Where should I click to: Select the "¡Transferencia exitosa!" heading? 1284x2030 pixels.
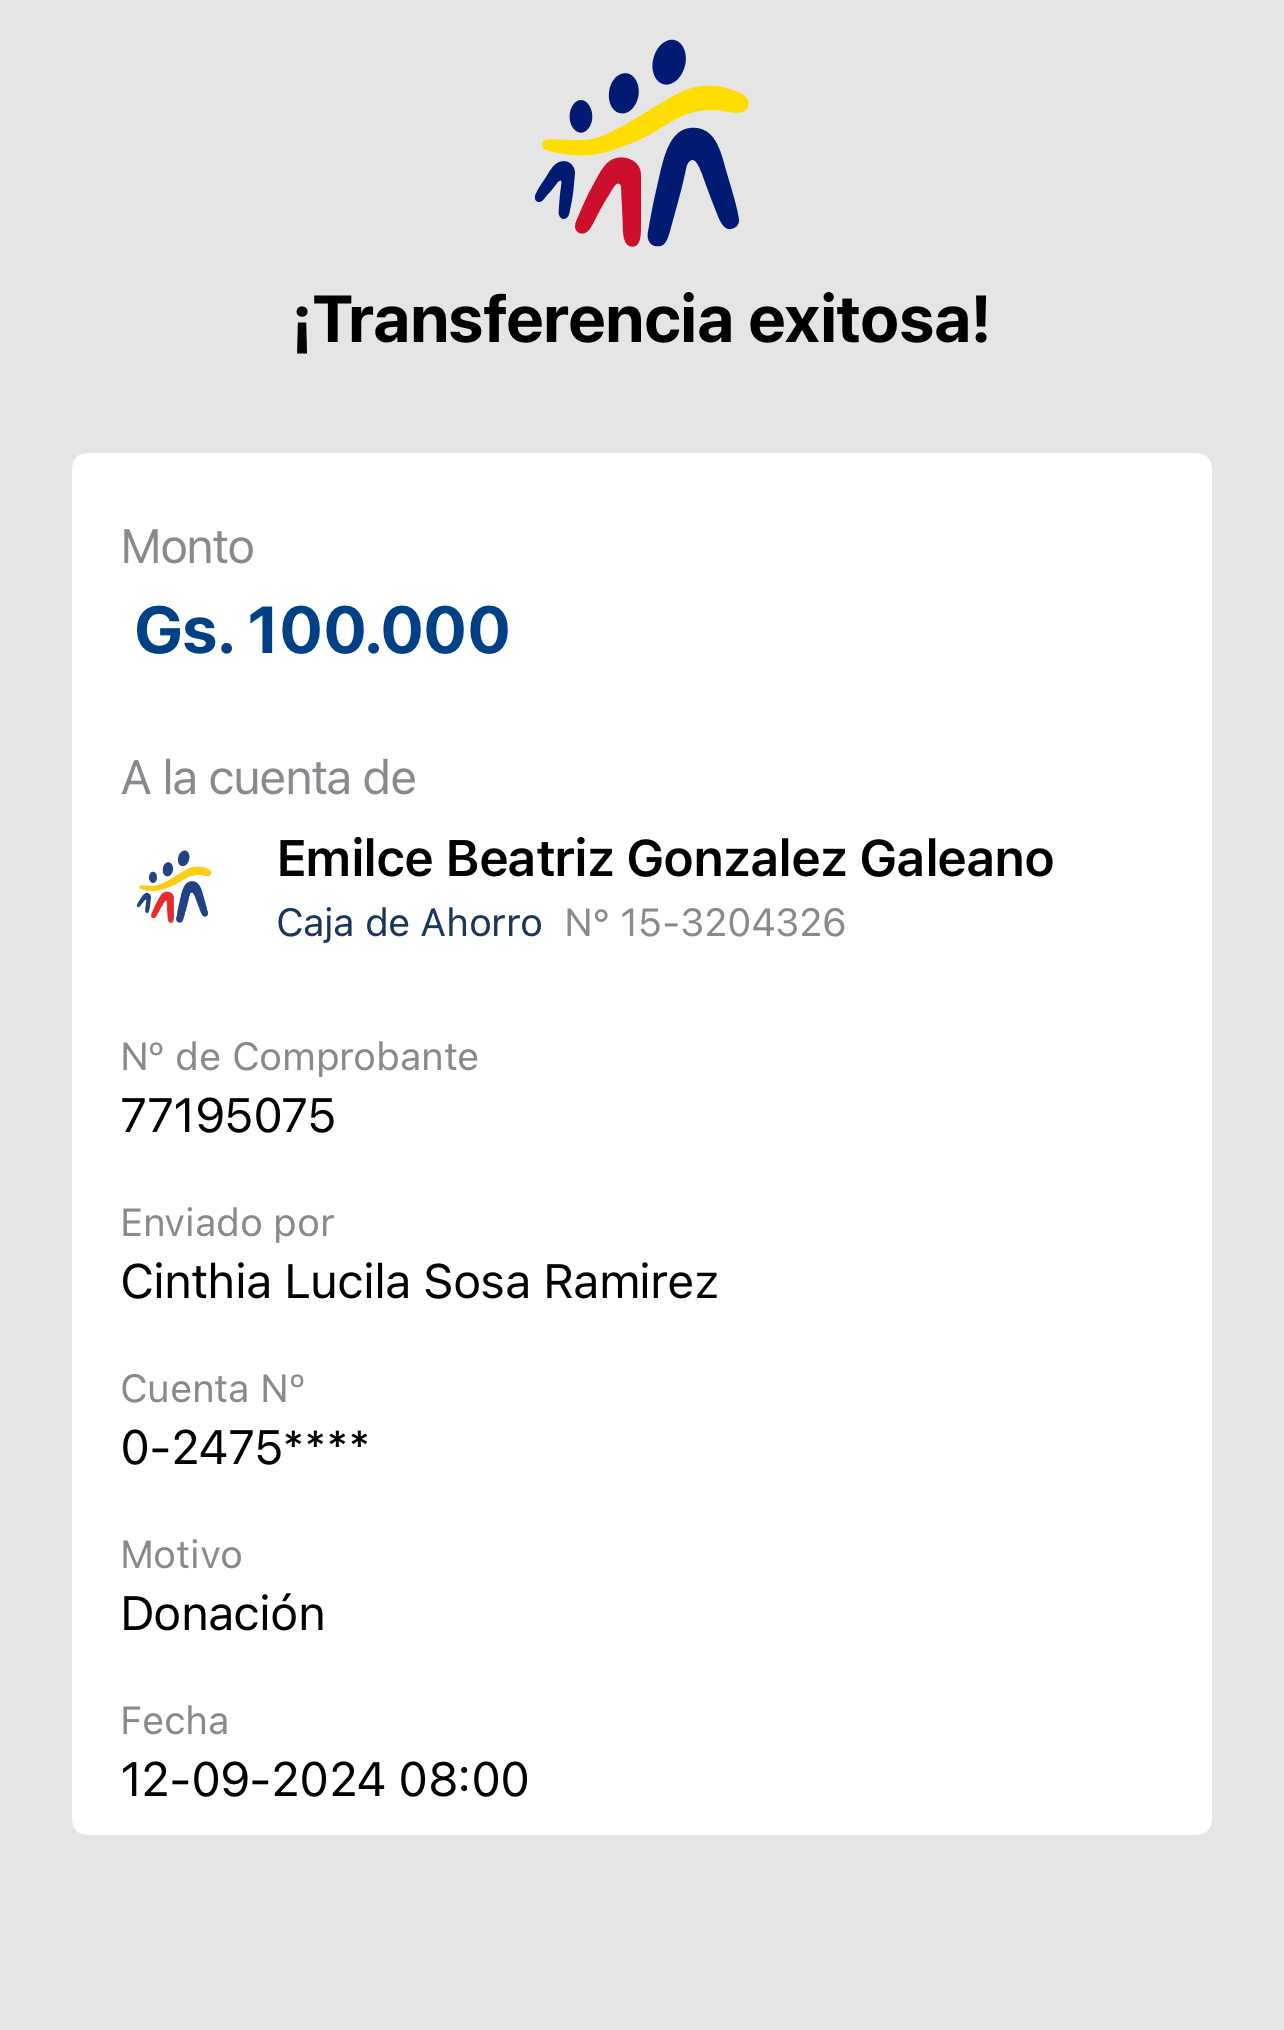click(x=641, y=321)
